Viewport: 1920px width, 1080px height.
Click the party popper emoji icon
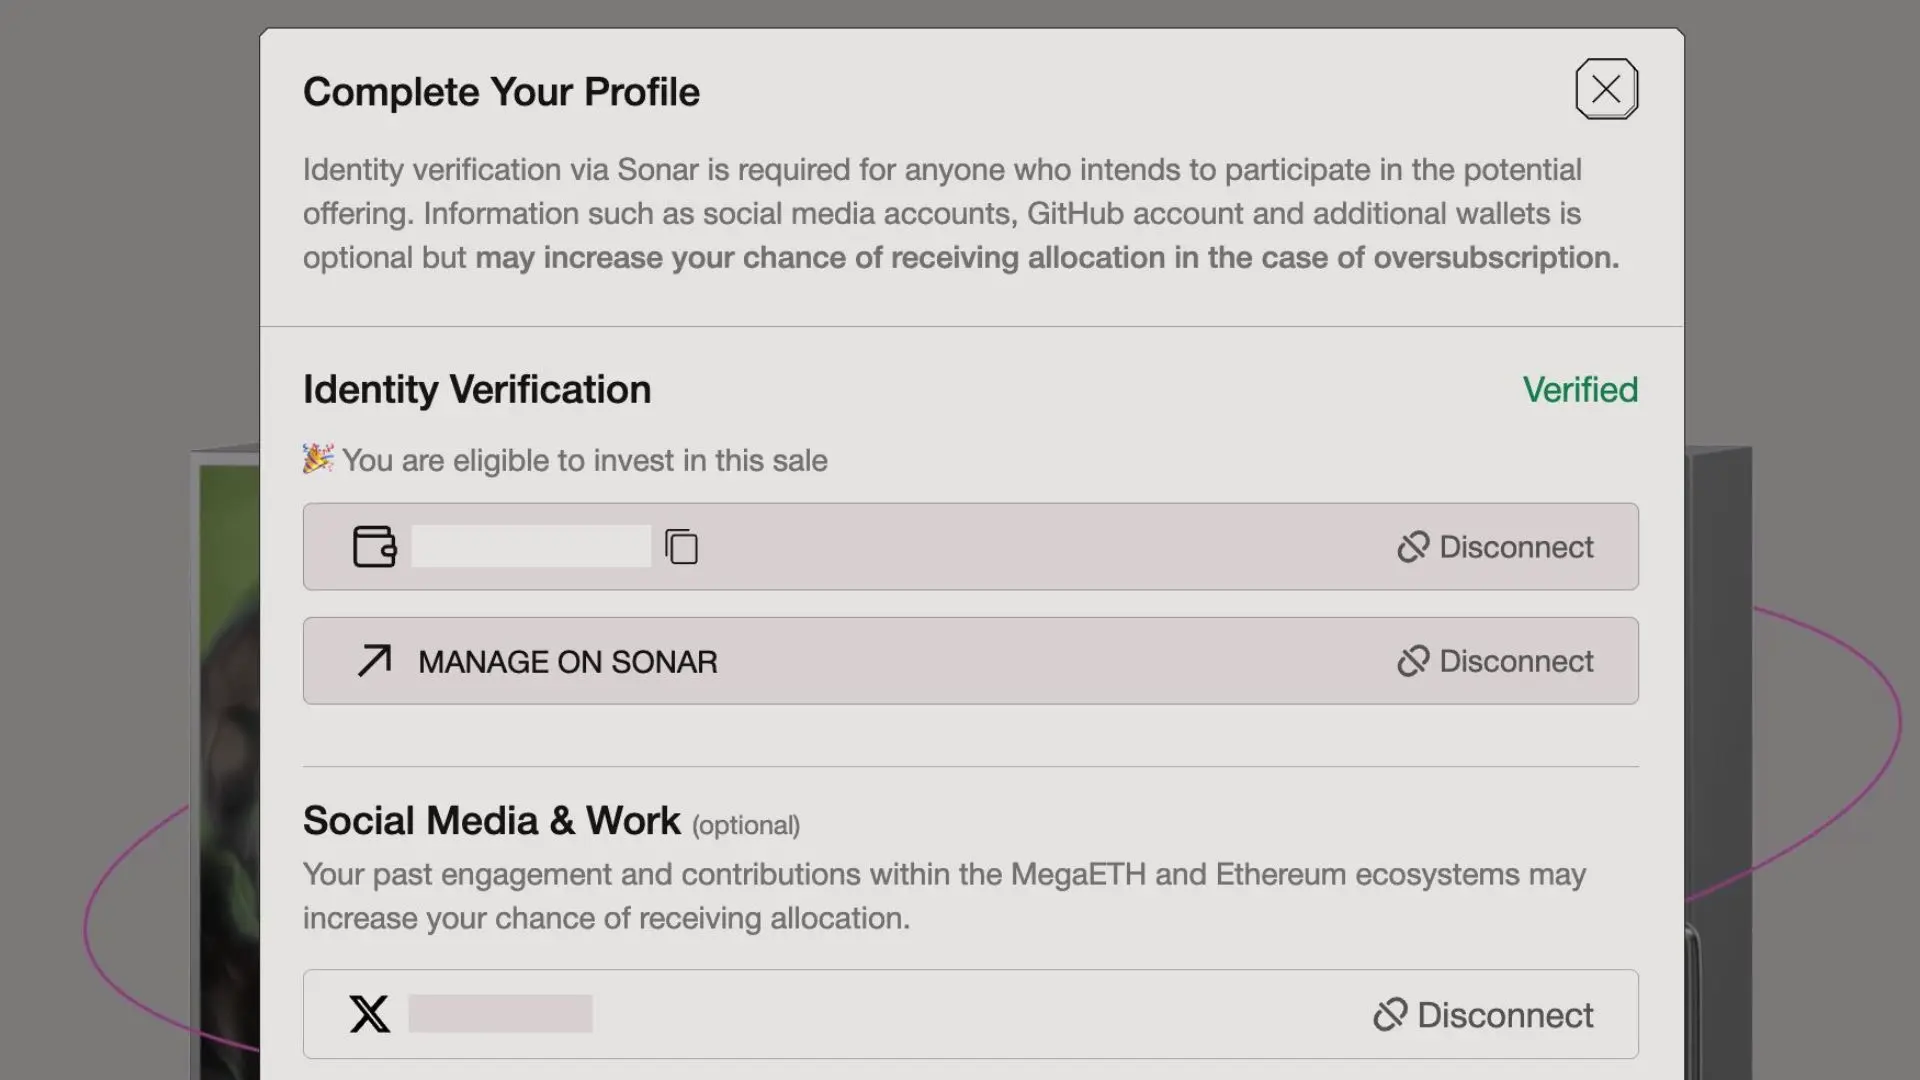[x=318, y=459]
